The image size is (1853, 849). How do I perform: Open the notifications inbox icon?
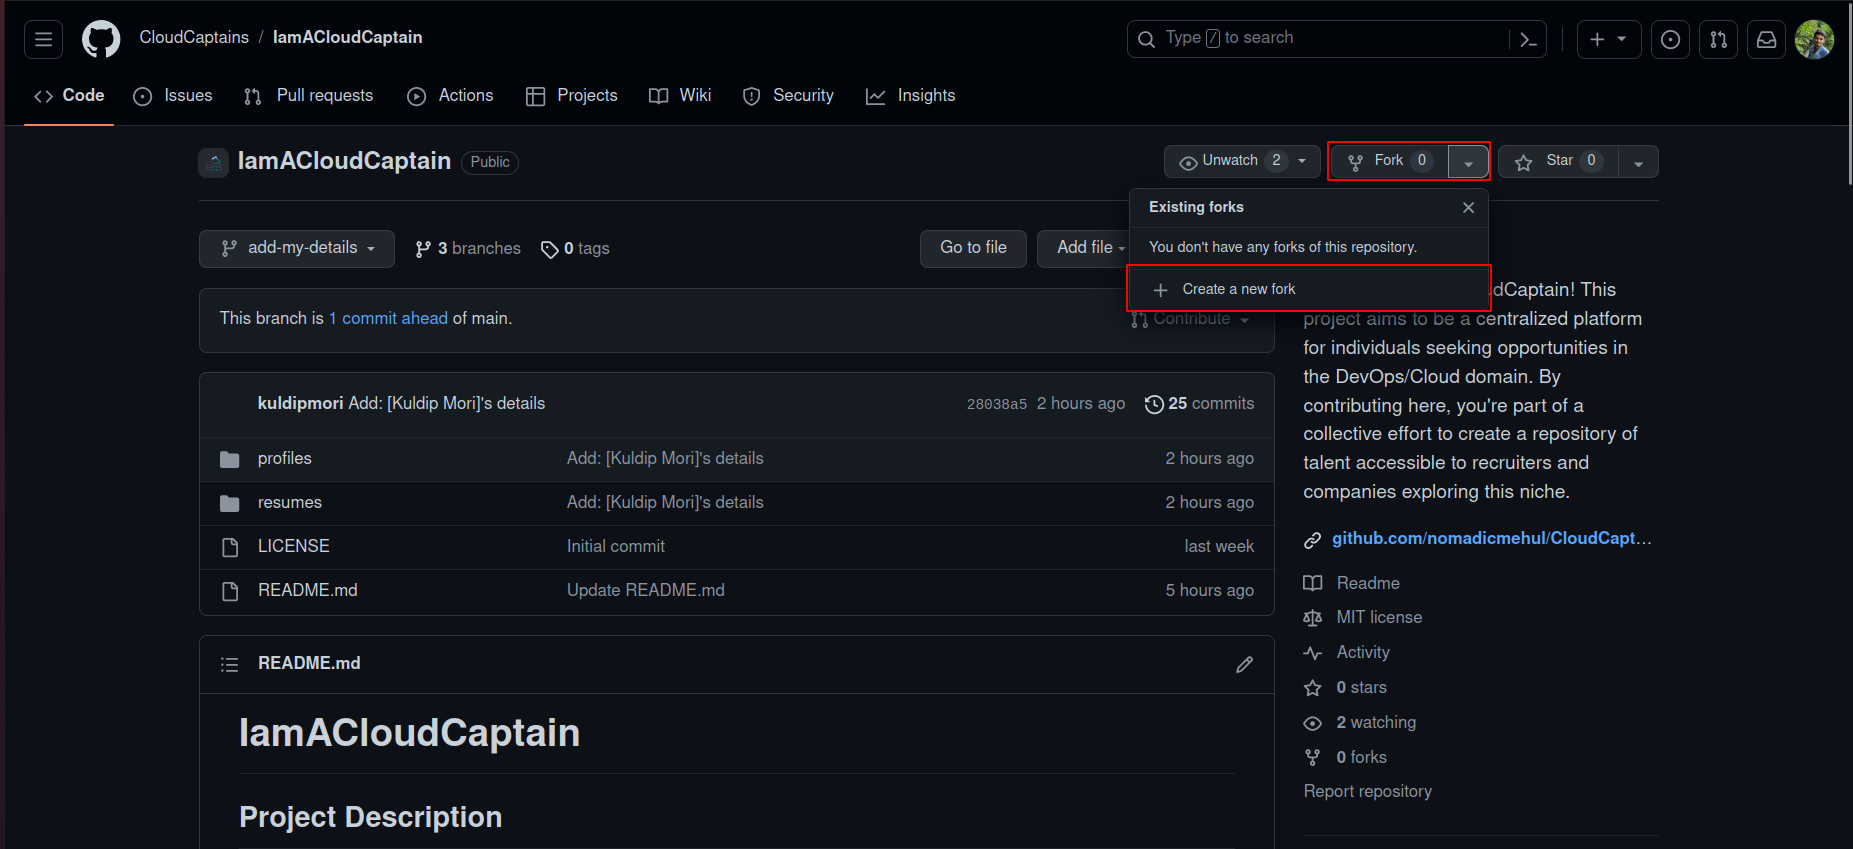1766,39
